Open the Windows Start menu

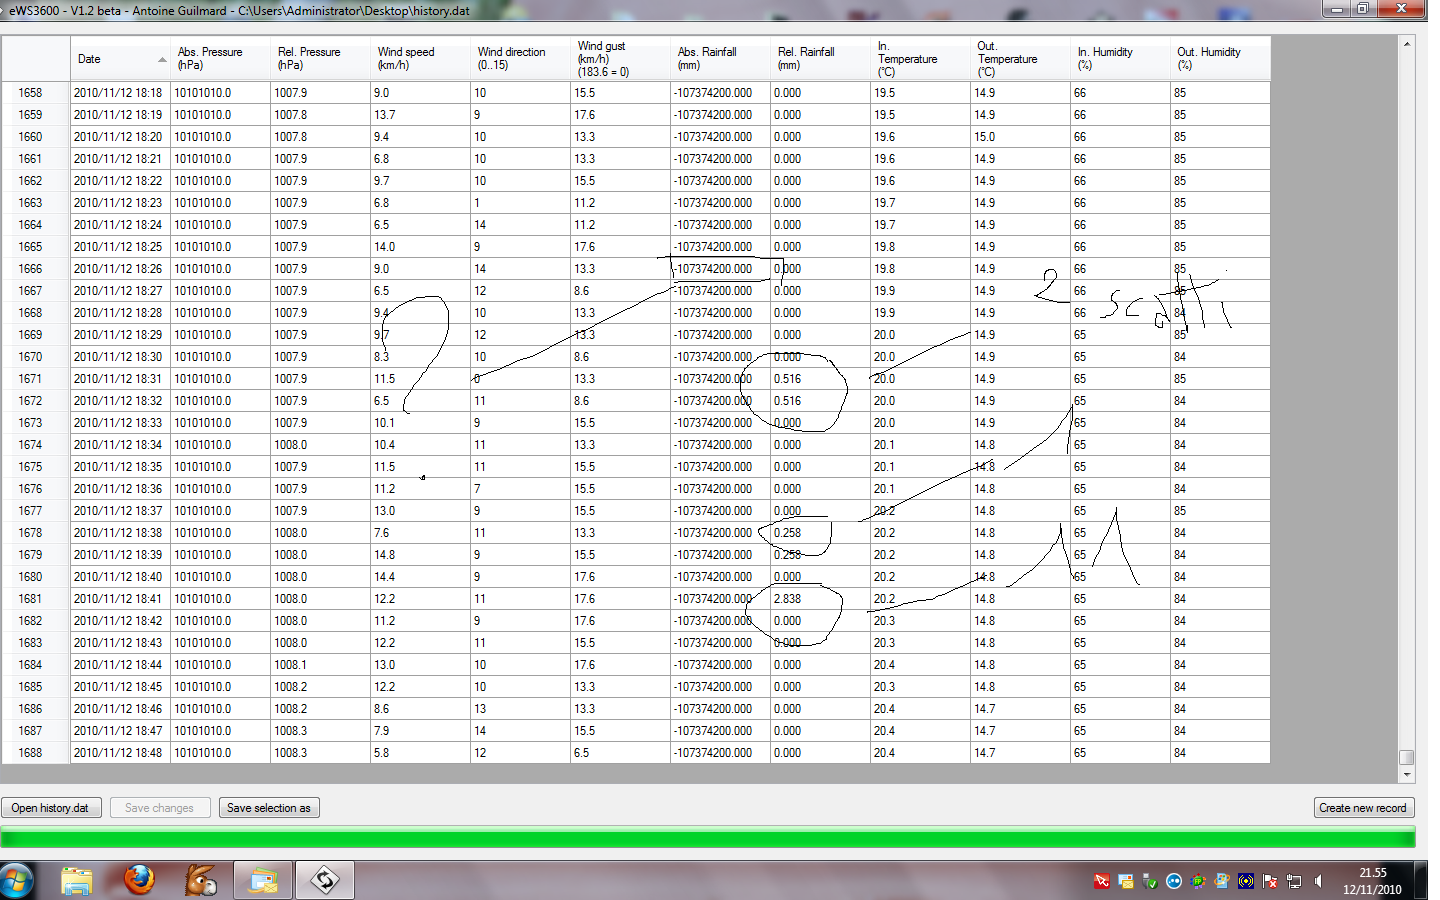pos(17,880)
